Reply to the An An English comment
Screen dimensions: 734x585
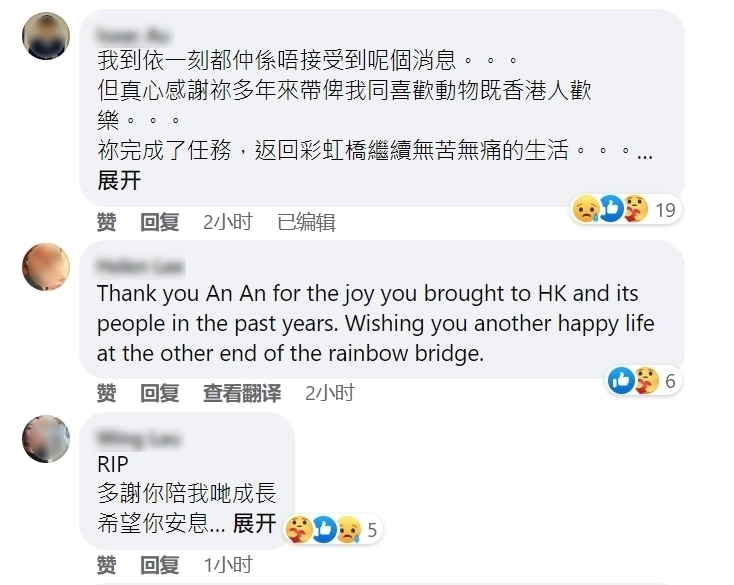pos(159,393)
